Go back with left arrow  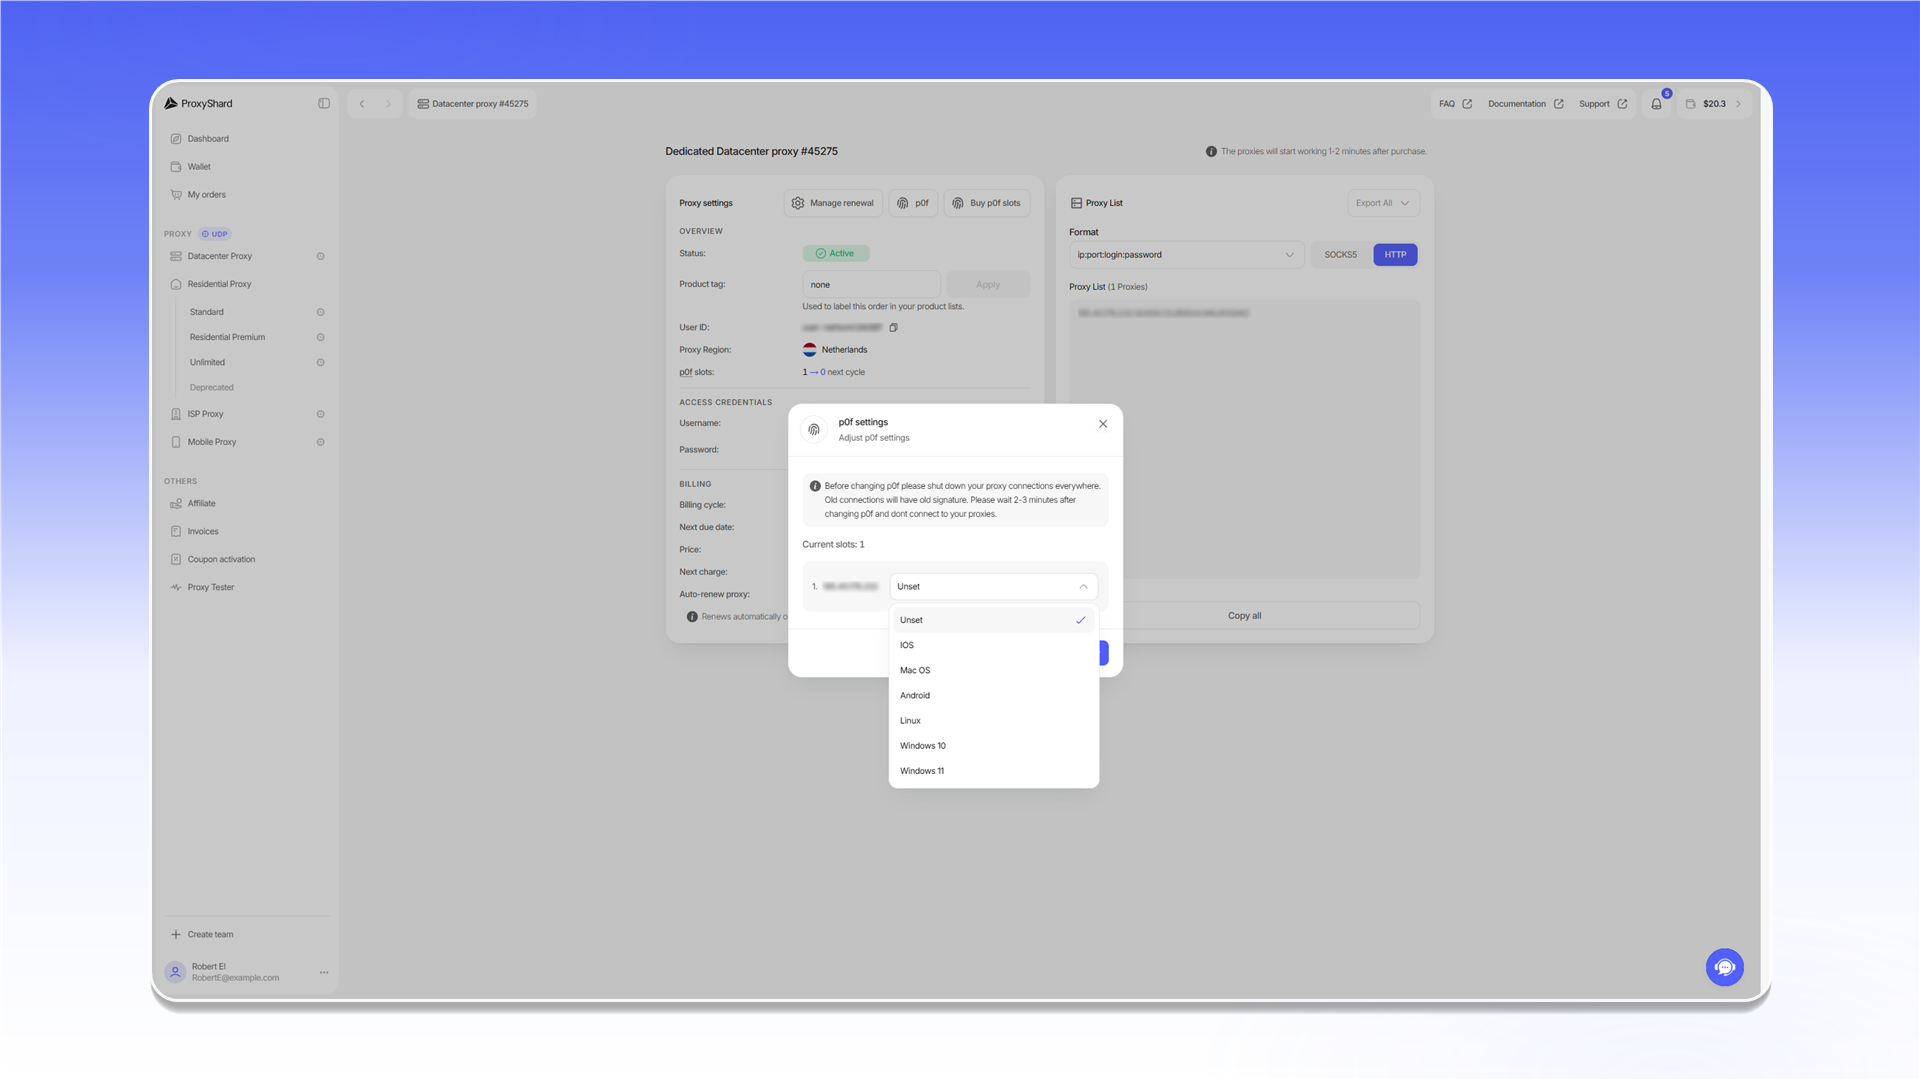click(x=362, y=104)
